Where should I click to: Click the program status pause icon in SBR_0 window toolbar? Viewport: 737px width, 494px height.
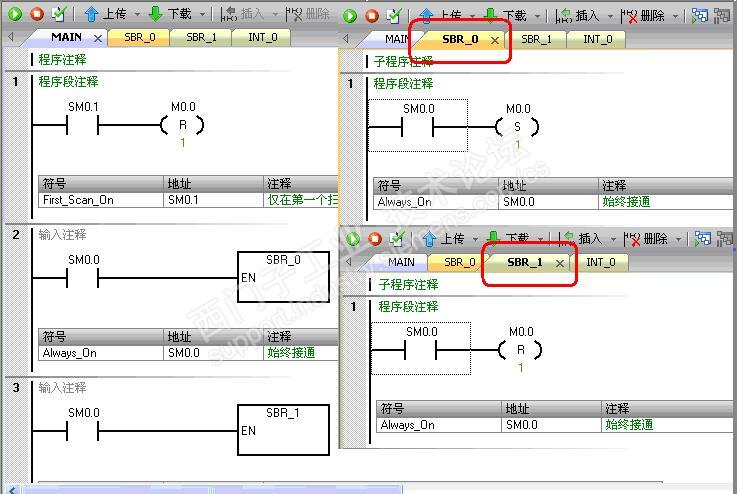[x=722, y=16]
